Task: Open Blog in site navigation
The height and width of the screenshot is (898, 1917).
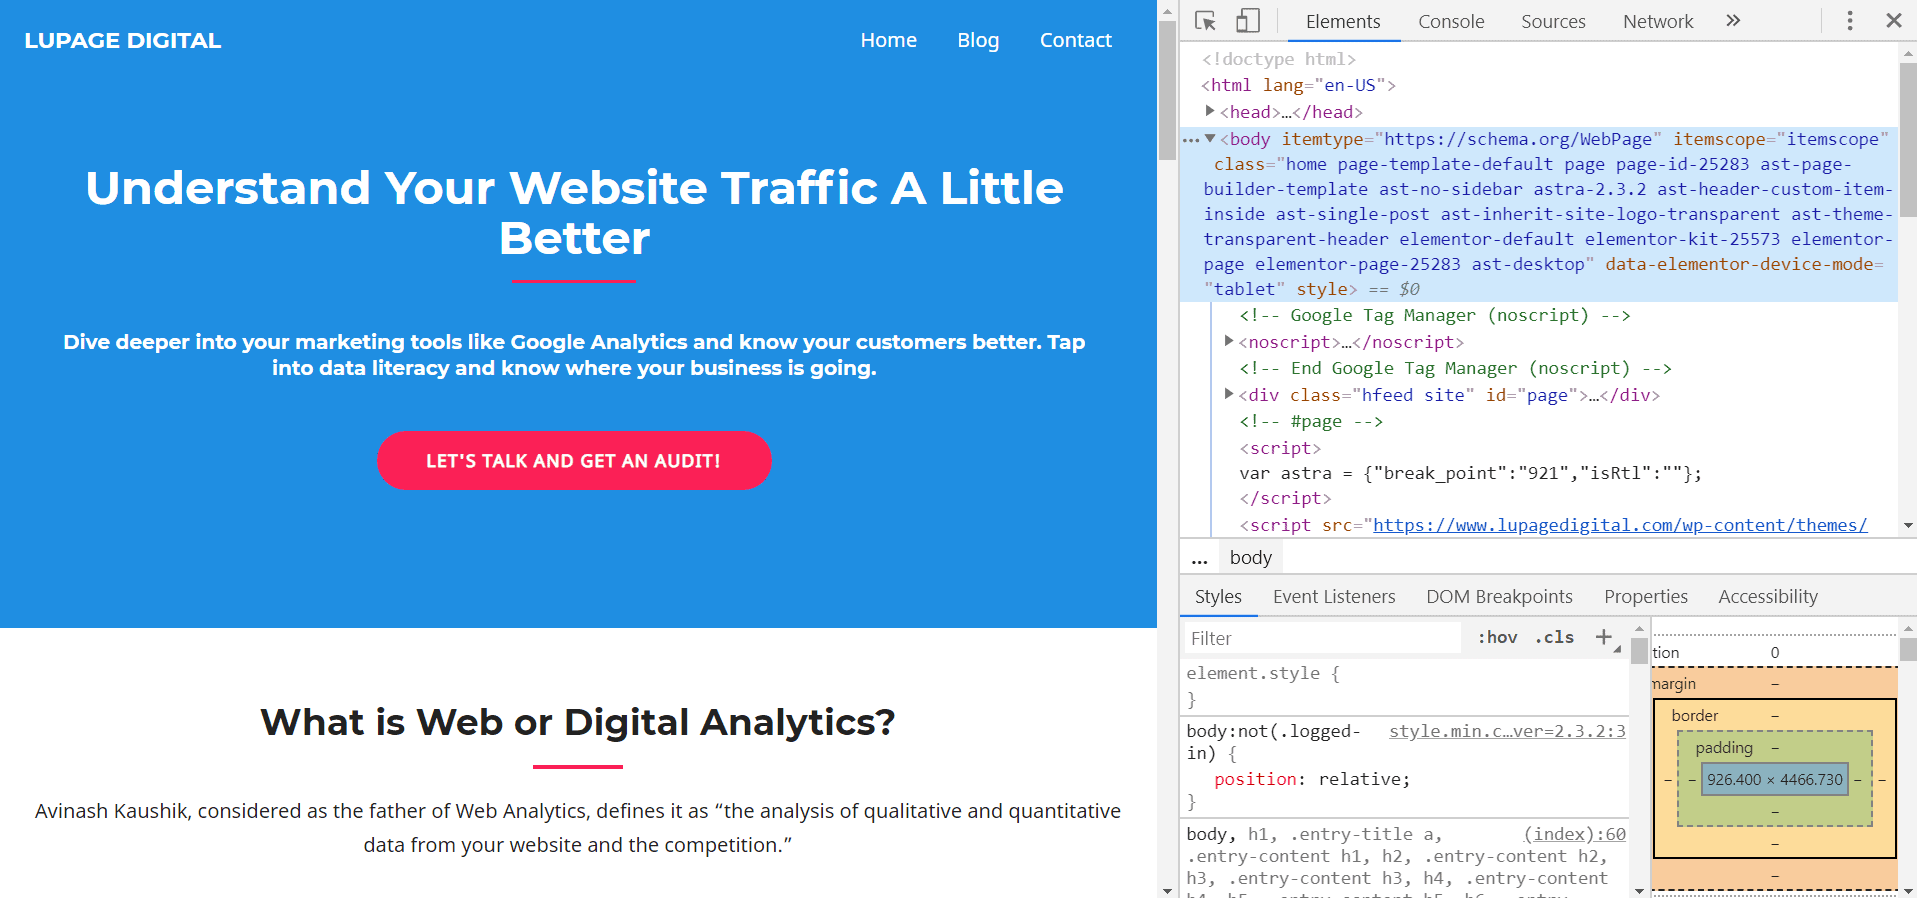Action: click(978, 40)
